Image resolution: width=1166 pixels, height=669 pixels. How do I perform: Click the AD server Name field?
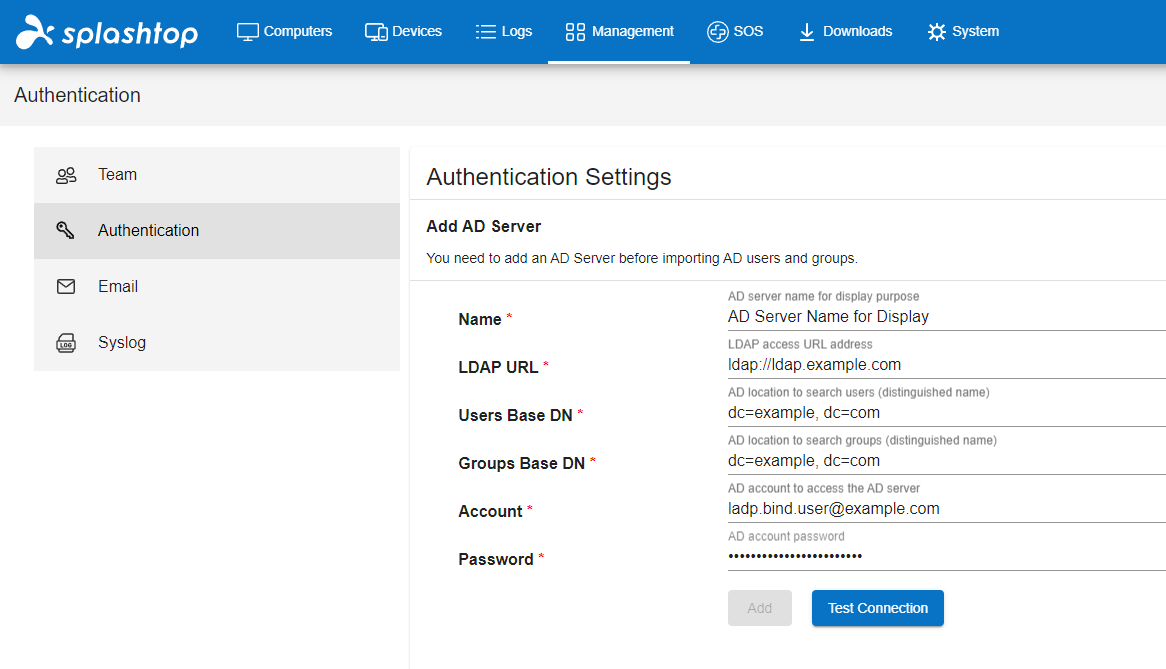[947, 317]
